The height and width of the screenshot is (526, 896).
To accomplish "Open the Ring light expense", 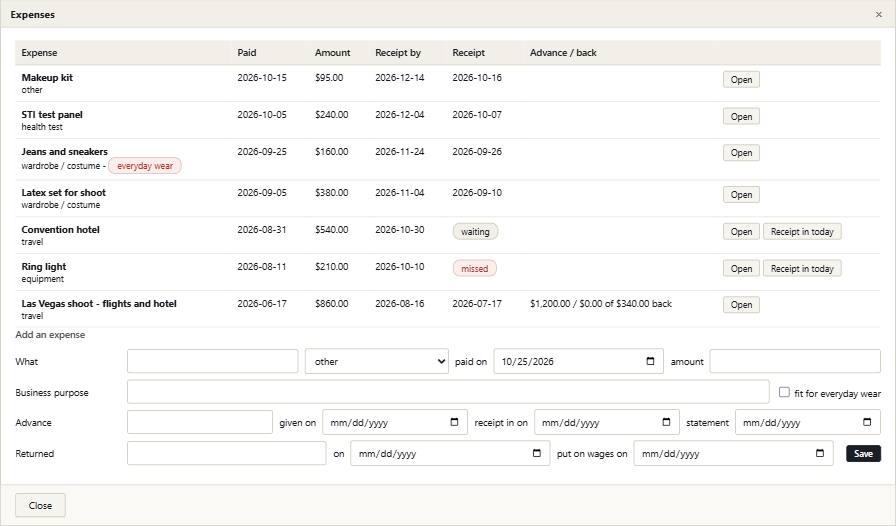I will tap(741, 268).
